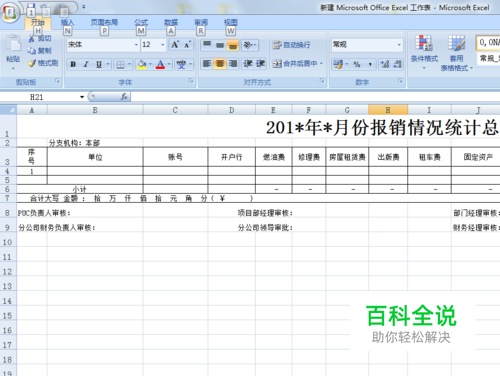500x376 pixels.
Task: Toggle Italic formatting
Action: coord(86,64)
